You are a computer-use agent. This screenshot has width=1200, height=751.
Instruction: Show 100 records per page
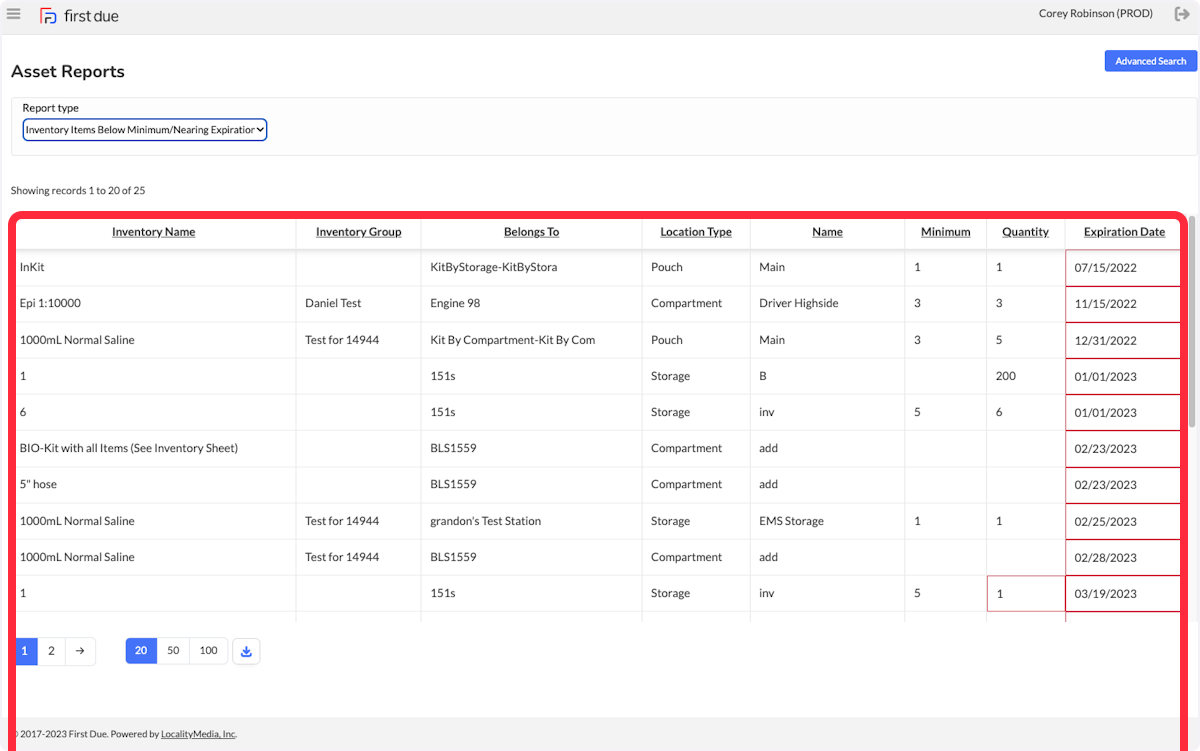pyautogui.click(x=208, y=651)
